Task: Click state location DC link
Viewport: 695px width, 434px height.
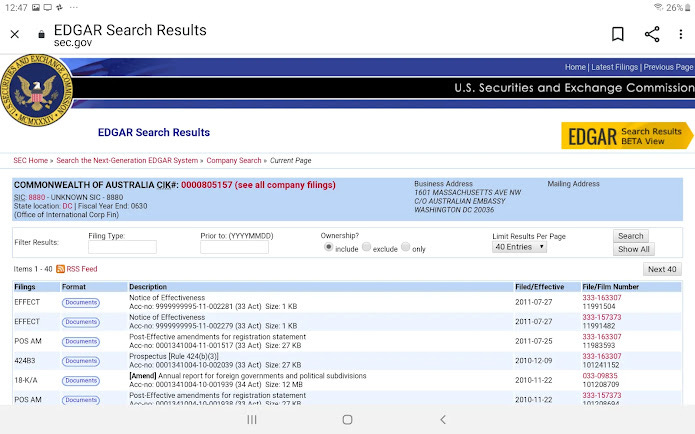Action: pos(67,206)
